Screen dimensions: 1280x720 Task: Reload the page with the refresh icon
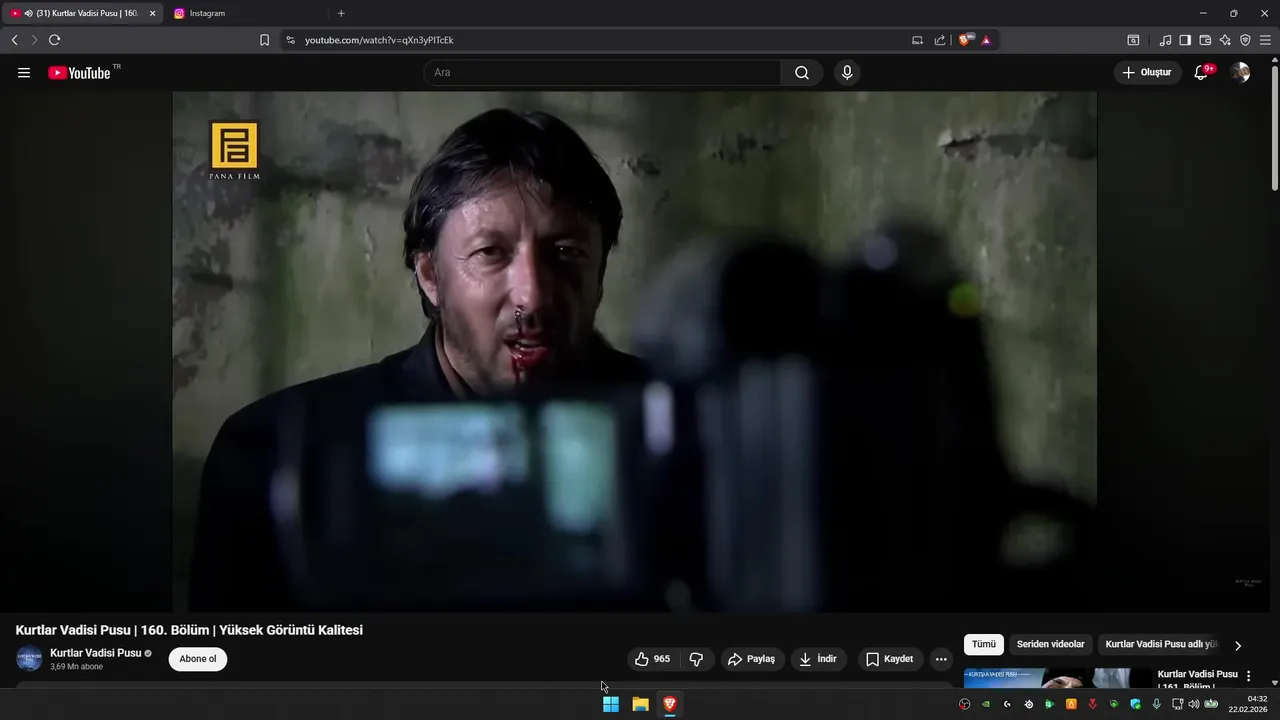54,40
